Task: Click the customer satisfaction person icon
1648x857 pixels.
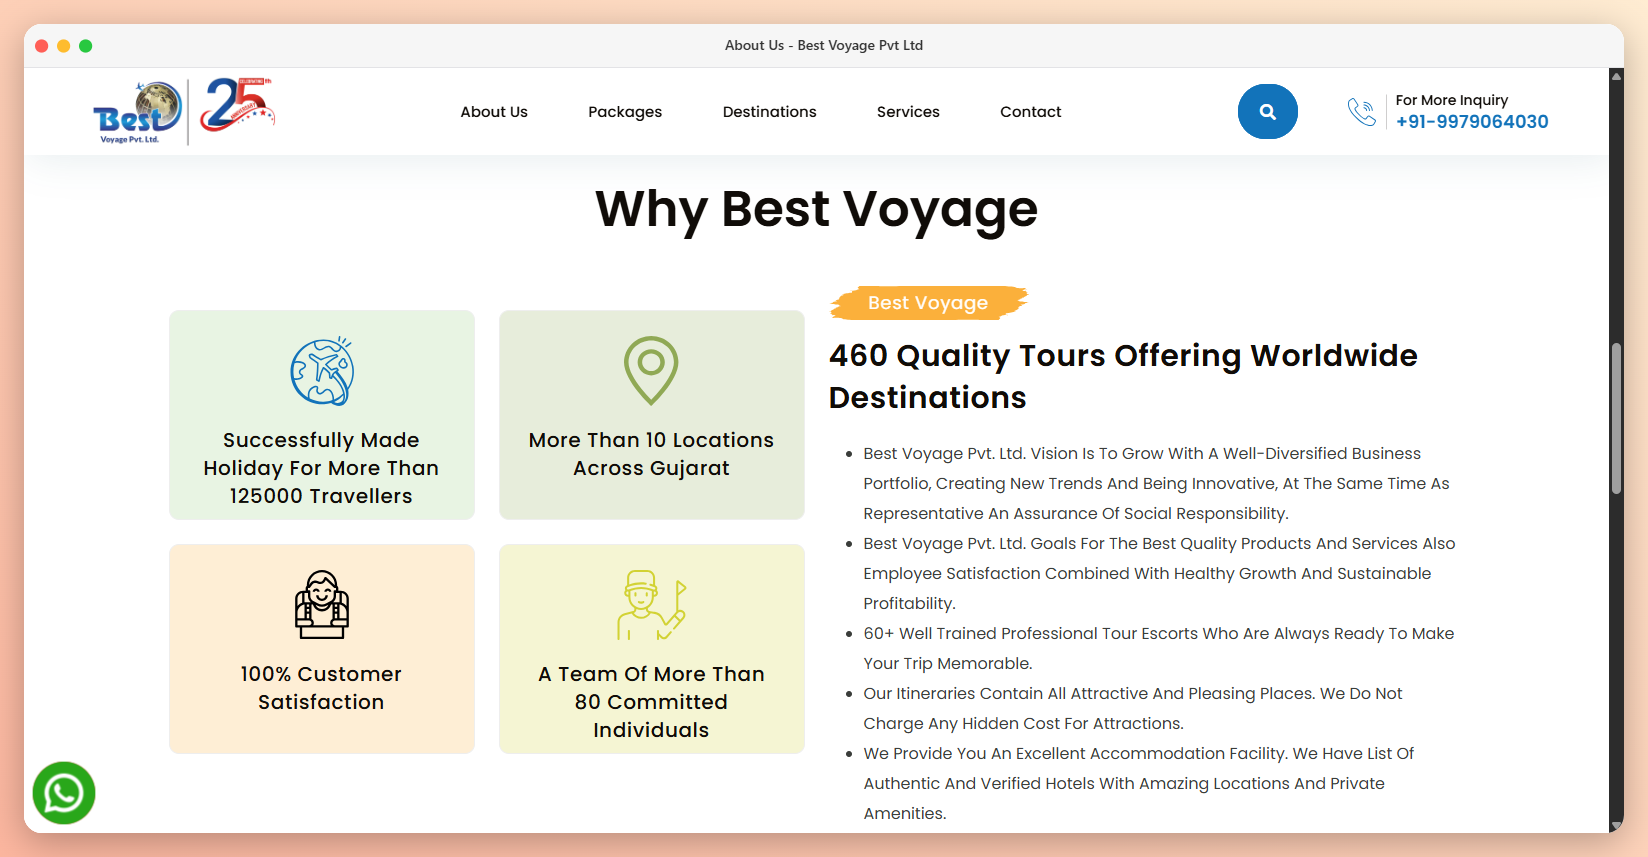Action: (322, 604)
